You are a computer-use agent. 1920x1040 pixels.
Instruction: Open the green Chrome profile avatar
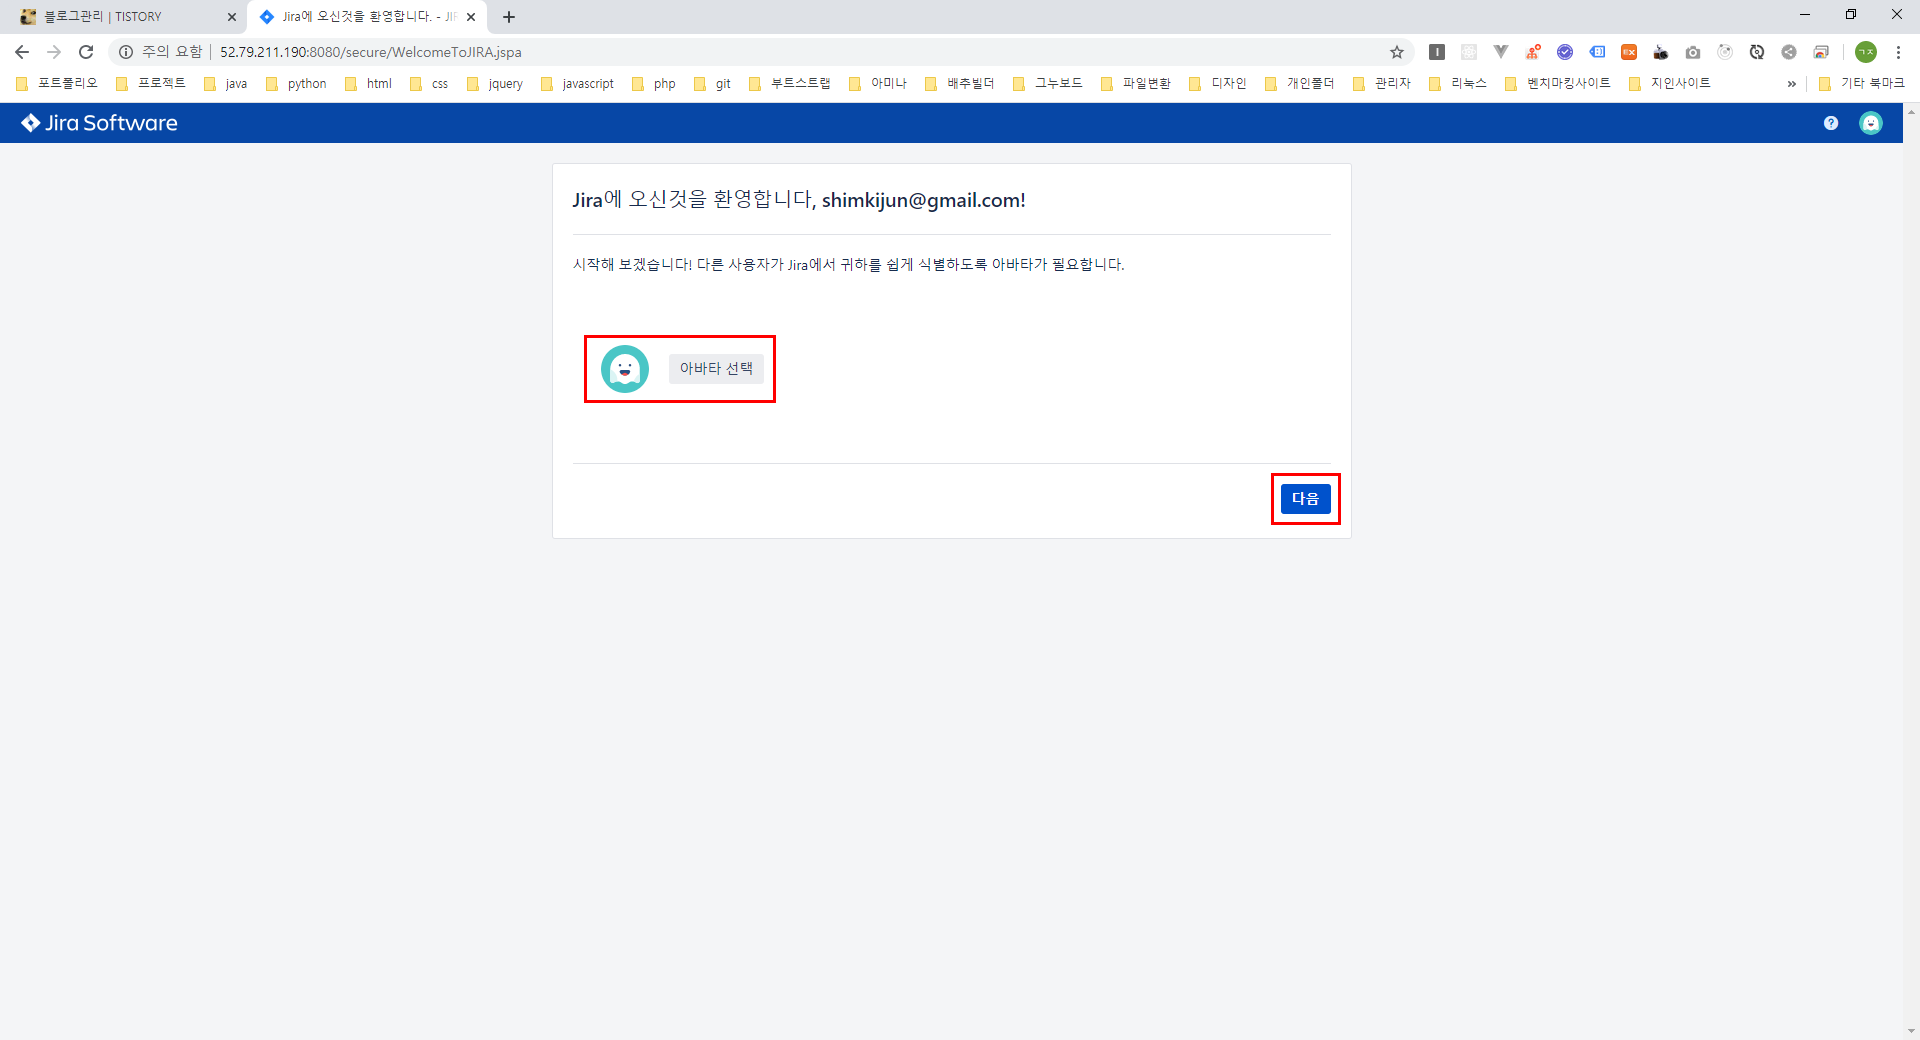pos(1866,52)
